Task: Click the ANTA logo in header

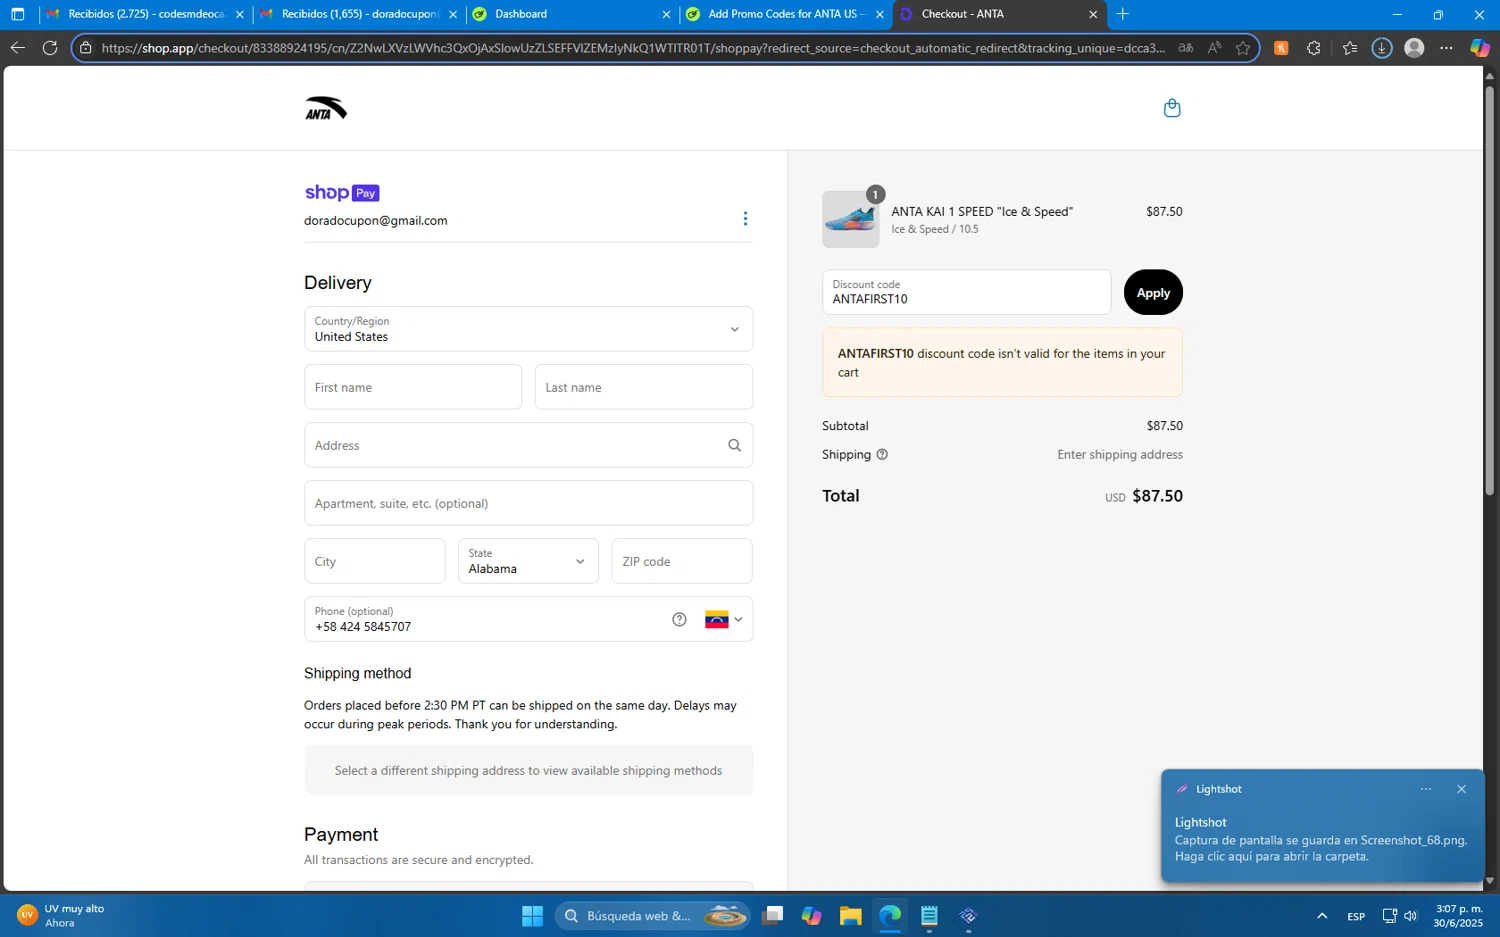Action: 326,108
